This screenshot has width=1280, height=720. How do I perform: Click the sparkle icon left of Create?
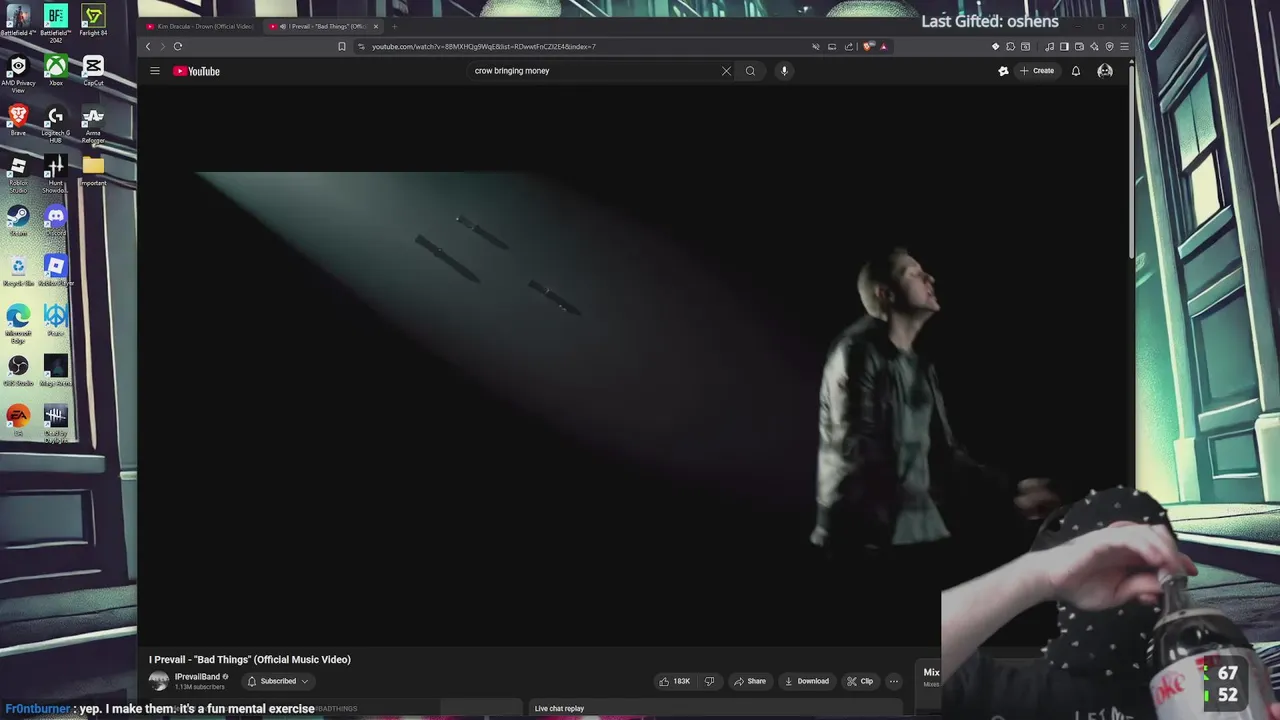[x=1003, y=71]
